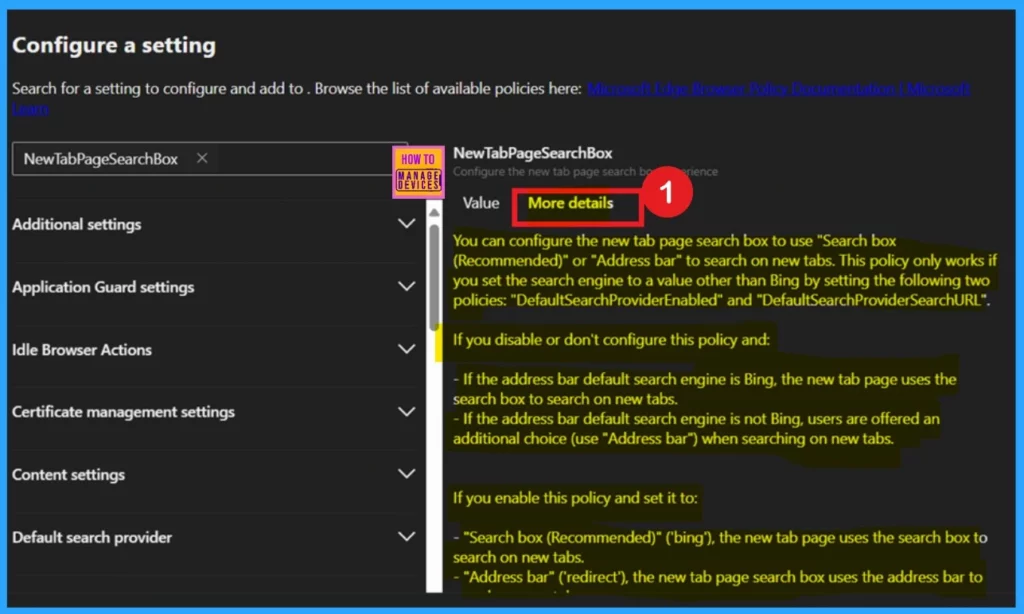Expand Certificate management settings chevron
Screen dimensions: 1024x614
(406, 412)
